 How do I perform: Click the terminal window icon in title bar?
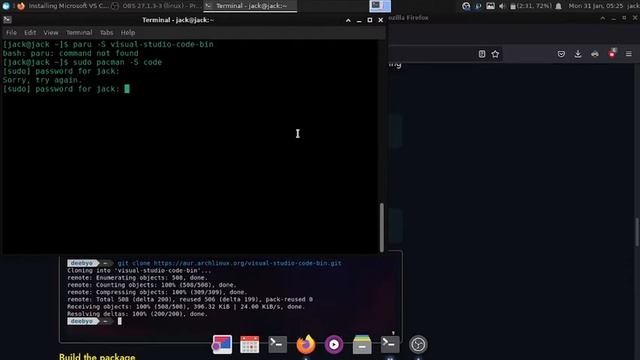coord(7,20)
